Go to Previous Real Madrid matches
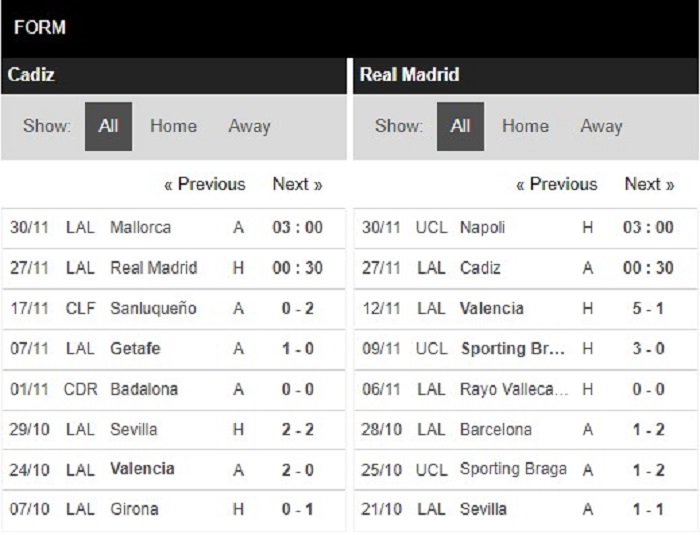This screenshot has height=535, width=700. pyautogui.click(x=557, y=184)
